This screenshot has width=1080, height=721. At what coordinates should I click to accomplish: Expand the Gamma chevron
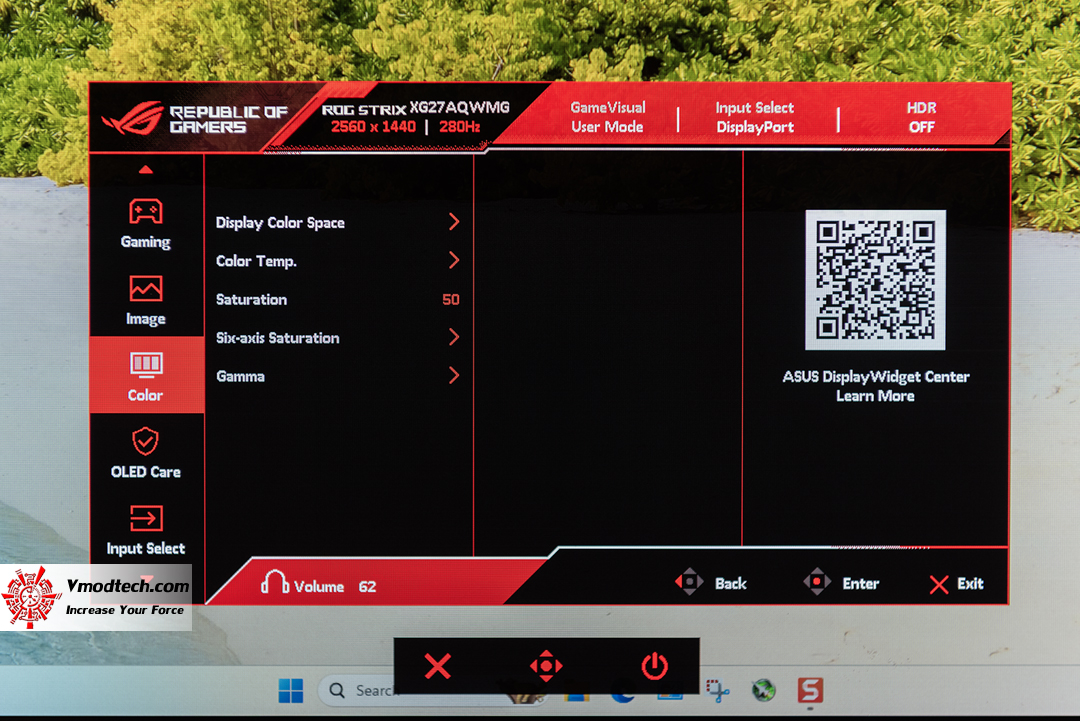[454, 376]
